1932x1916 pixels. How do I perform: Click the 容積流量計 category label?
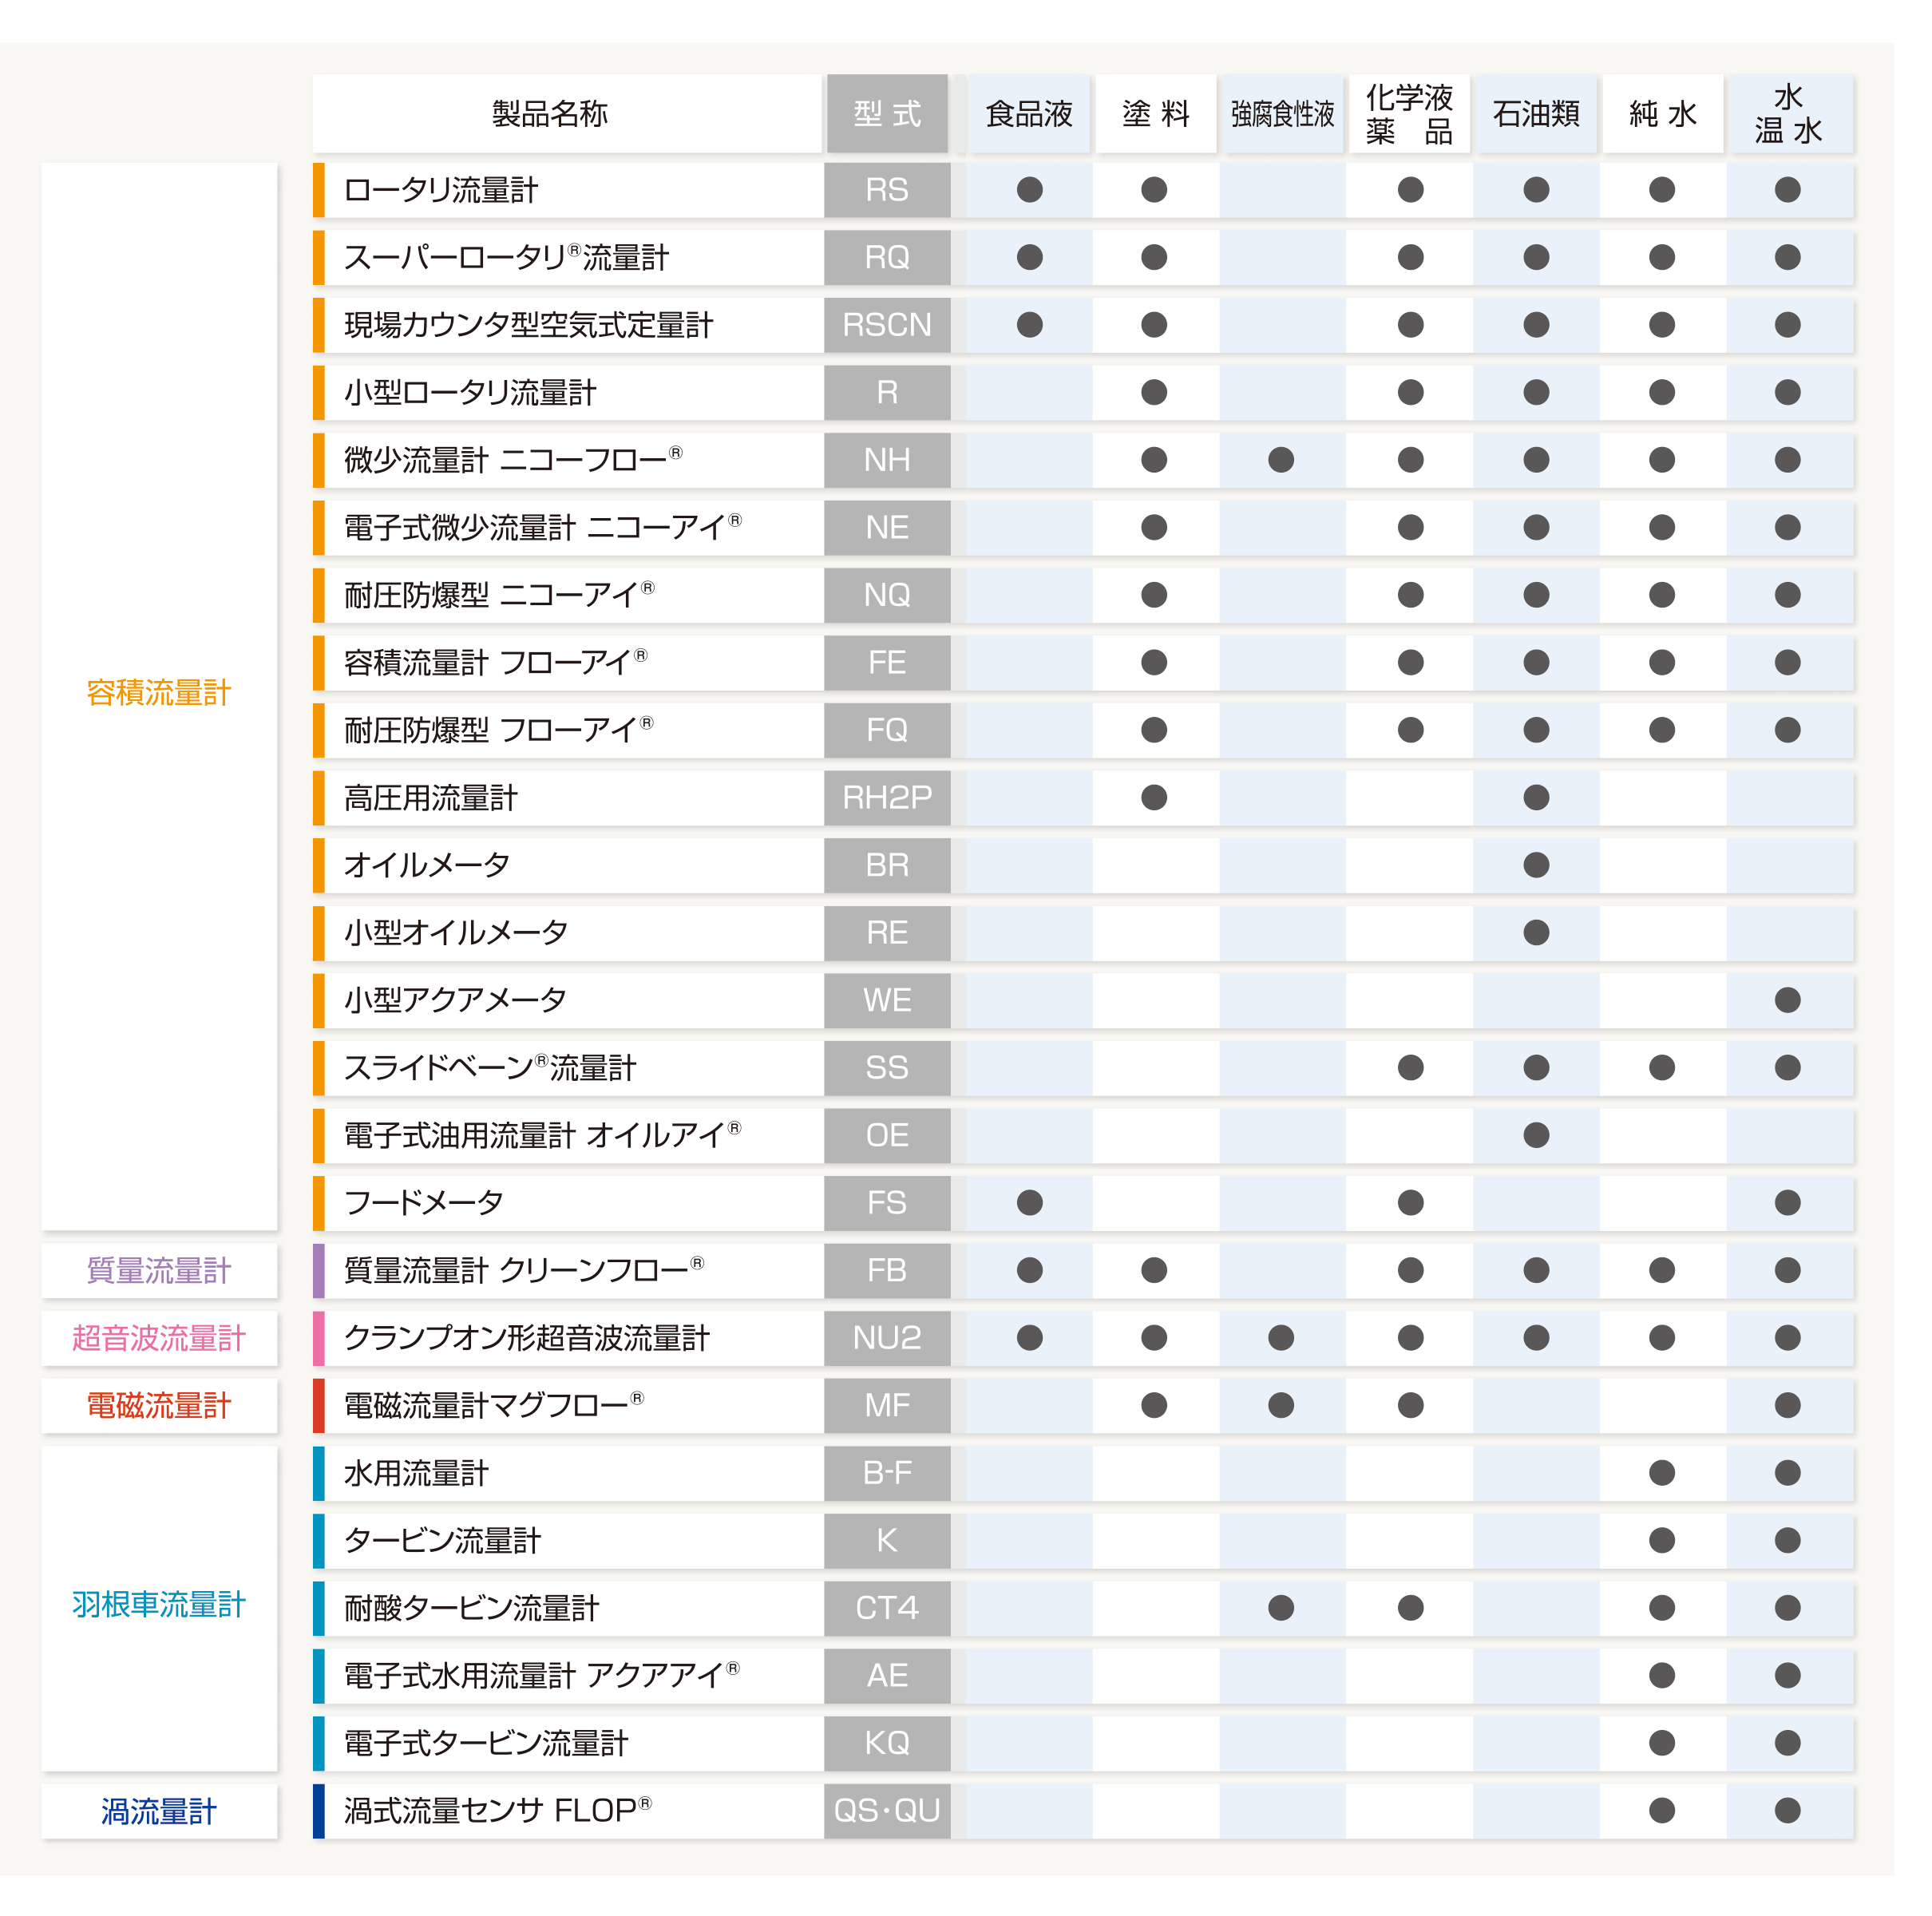click(x=159, y=693)
